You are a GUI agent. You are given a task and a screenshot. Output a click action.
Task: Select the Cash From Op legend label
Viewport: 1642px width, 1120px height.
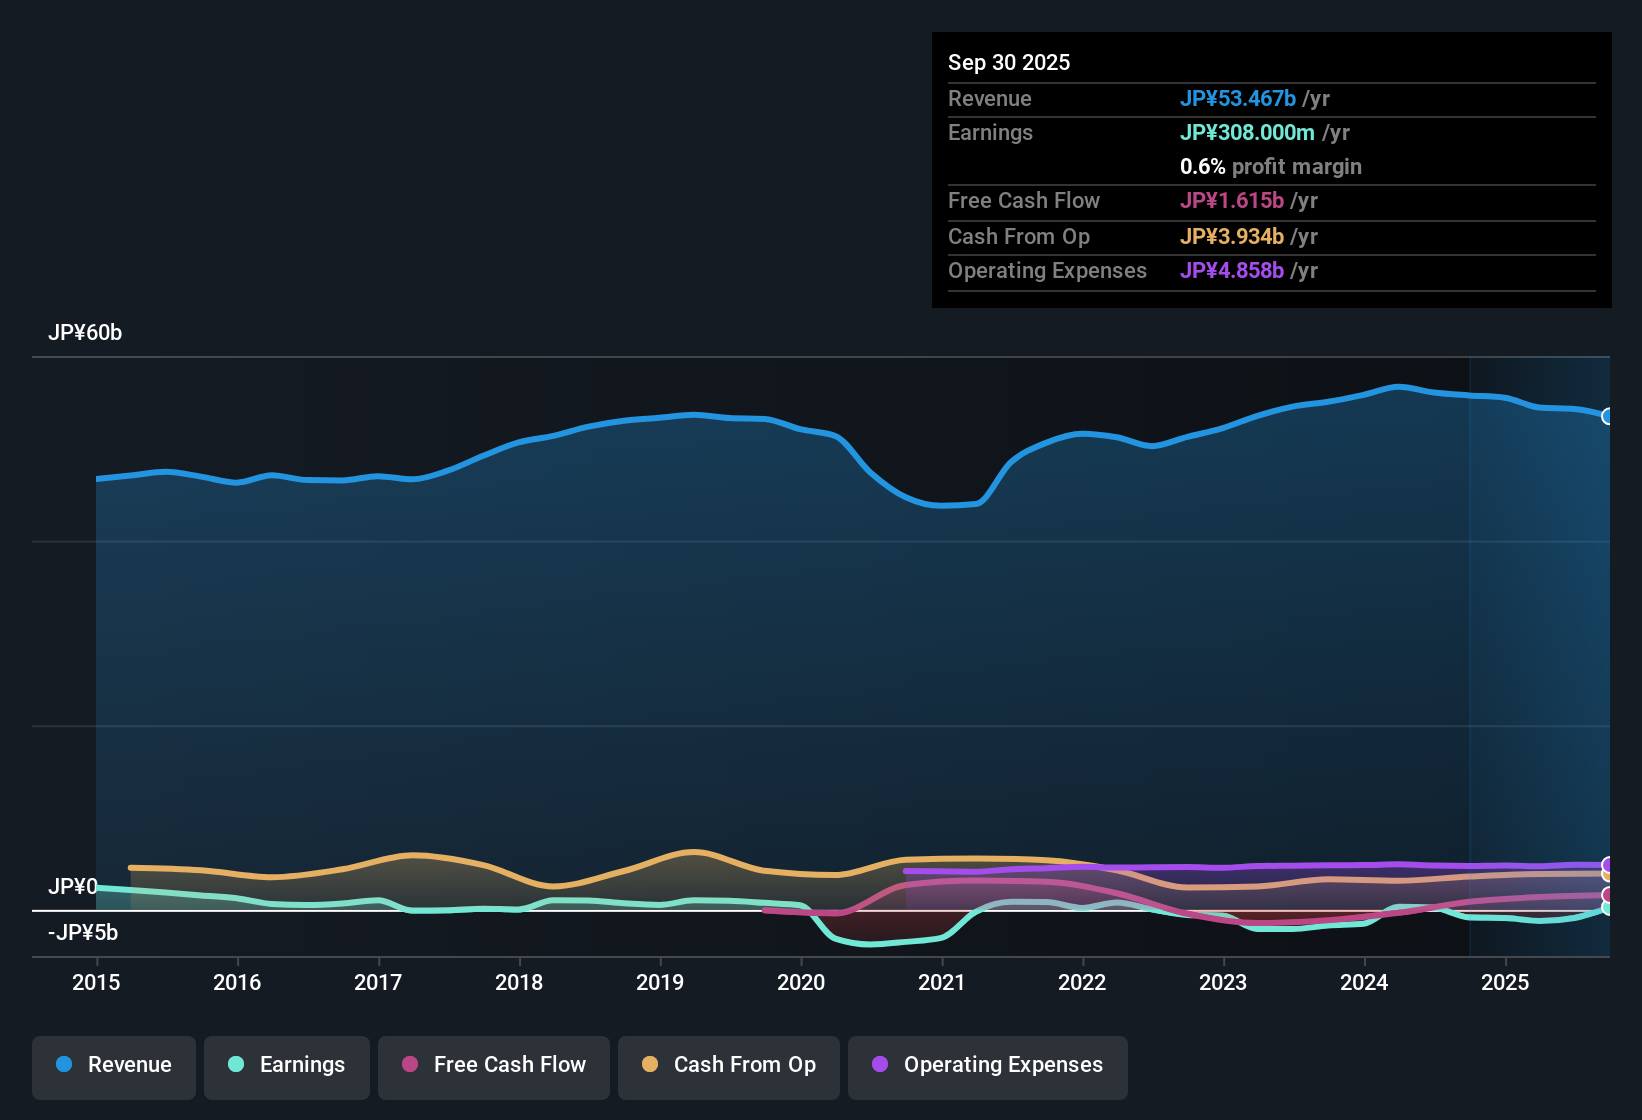744,1065
